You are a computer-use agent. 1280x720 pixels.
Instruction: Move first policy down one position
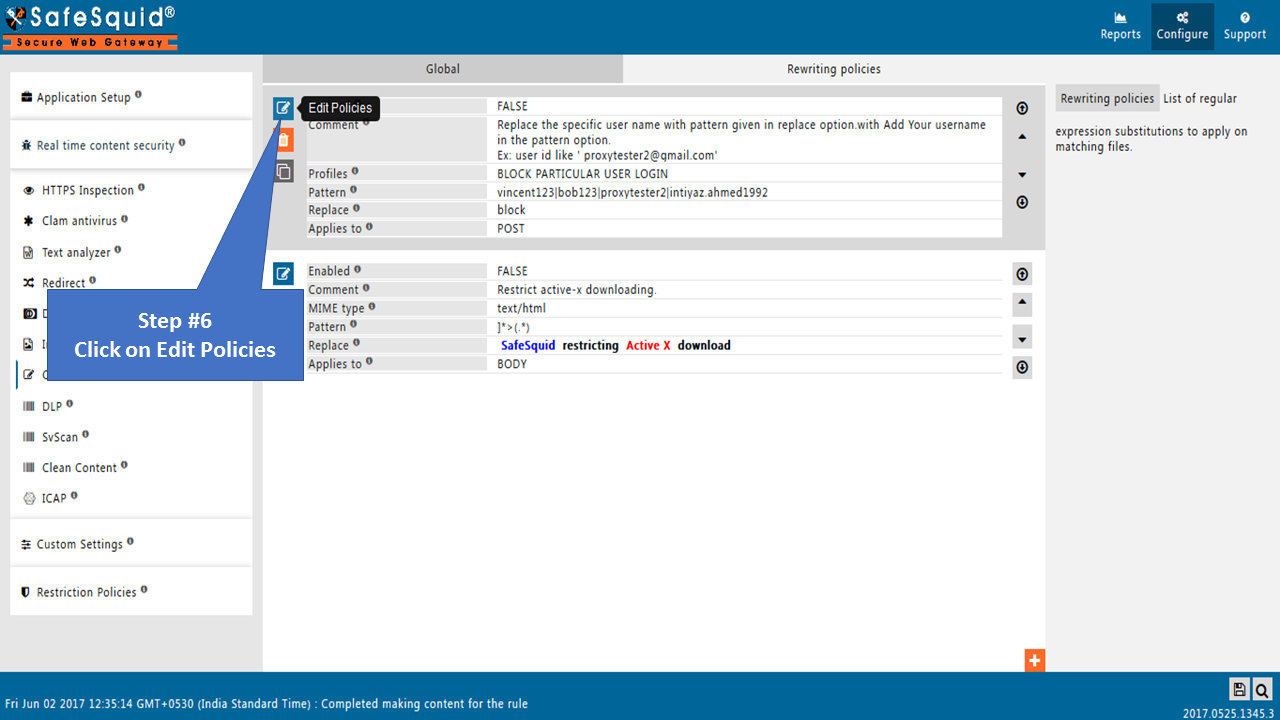pyautogui.click(x=1022, y=174)
